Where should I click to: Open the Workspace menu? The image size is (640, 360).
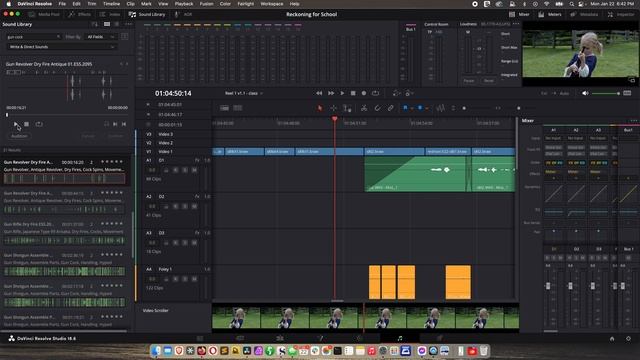coord(271,4)
